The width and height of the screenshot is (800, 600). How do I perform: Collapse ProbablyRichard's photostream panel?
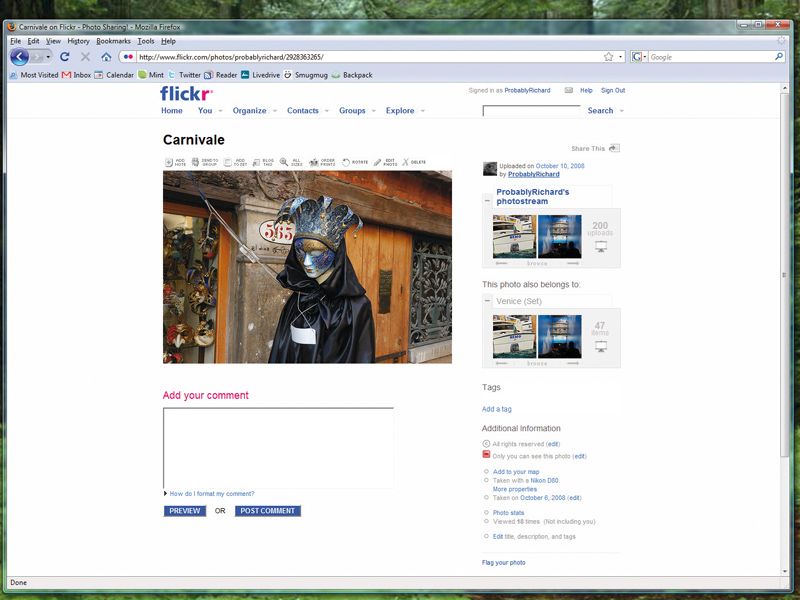coord(487,201)
